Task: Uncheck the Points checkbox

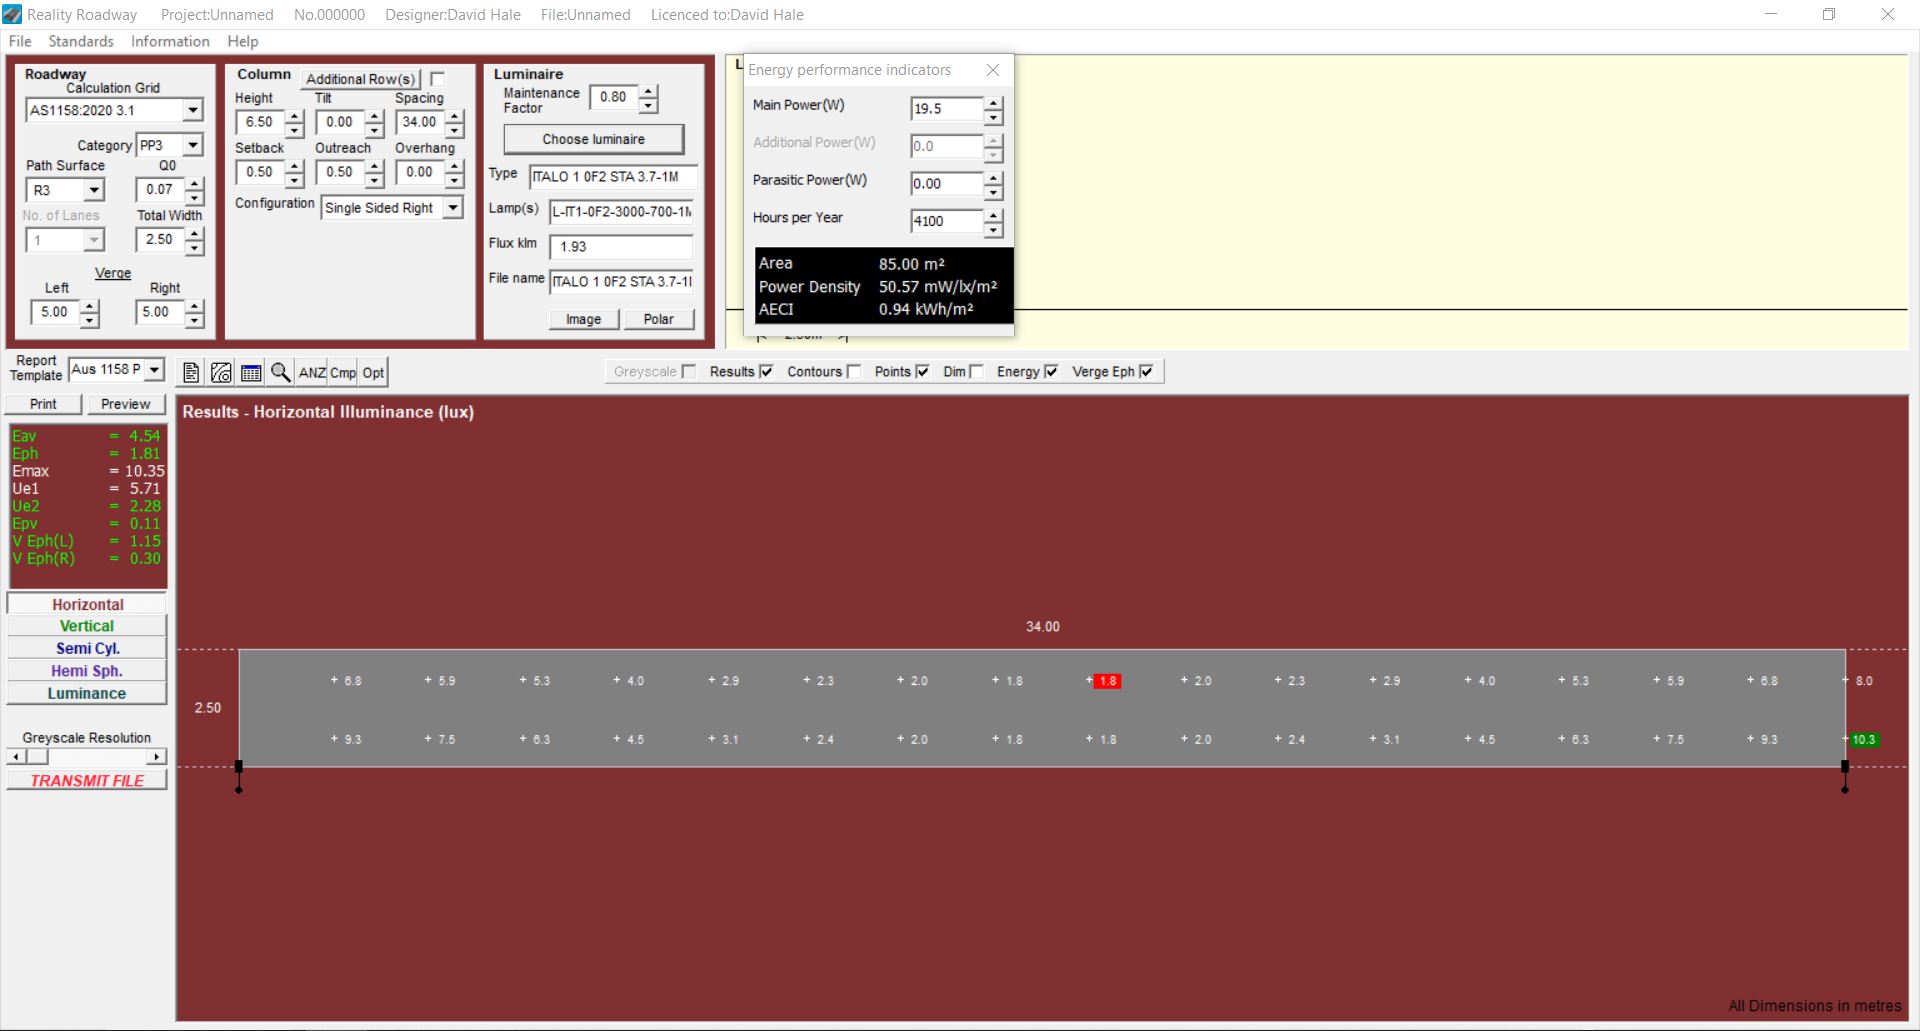Action: pos(922,372)
